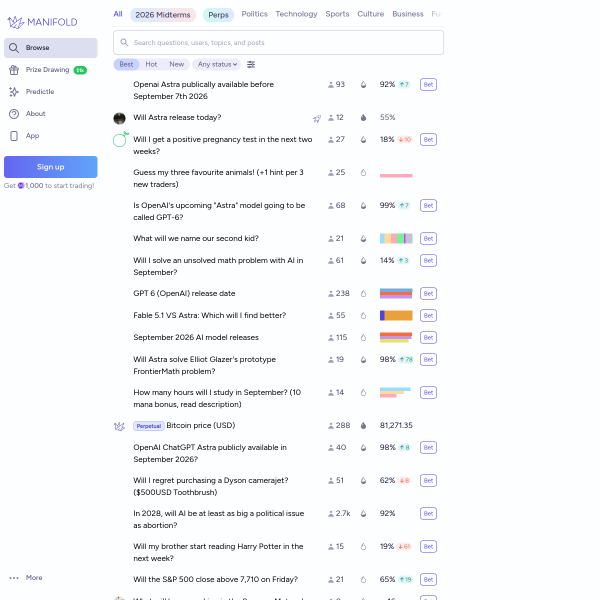This screenshot has width=600, height=600.
Task: Bet on AI as big as abortion market
Action: tap(428, 514)
